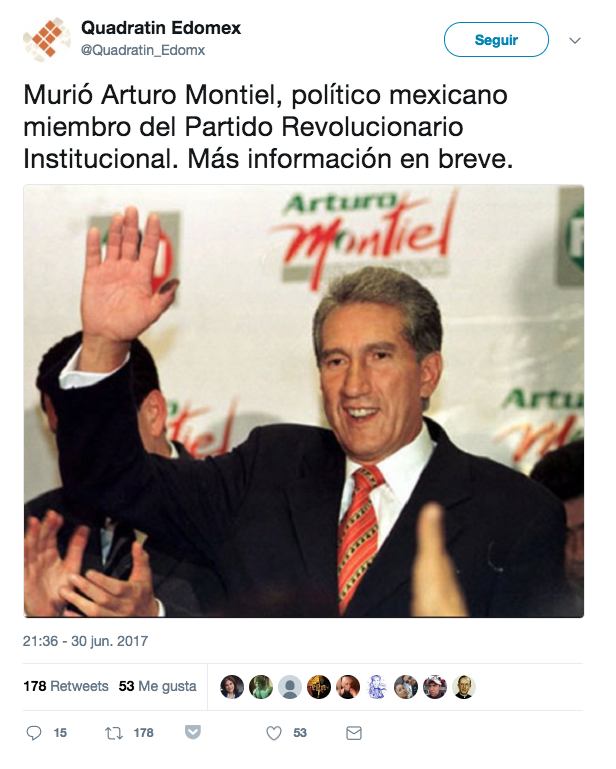Click the 178 count beside the retweet icon
This screenshot has width=616, height=769.
coord(143,733)
